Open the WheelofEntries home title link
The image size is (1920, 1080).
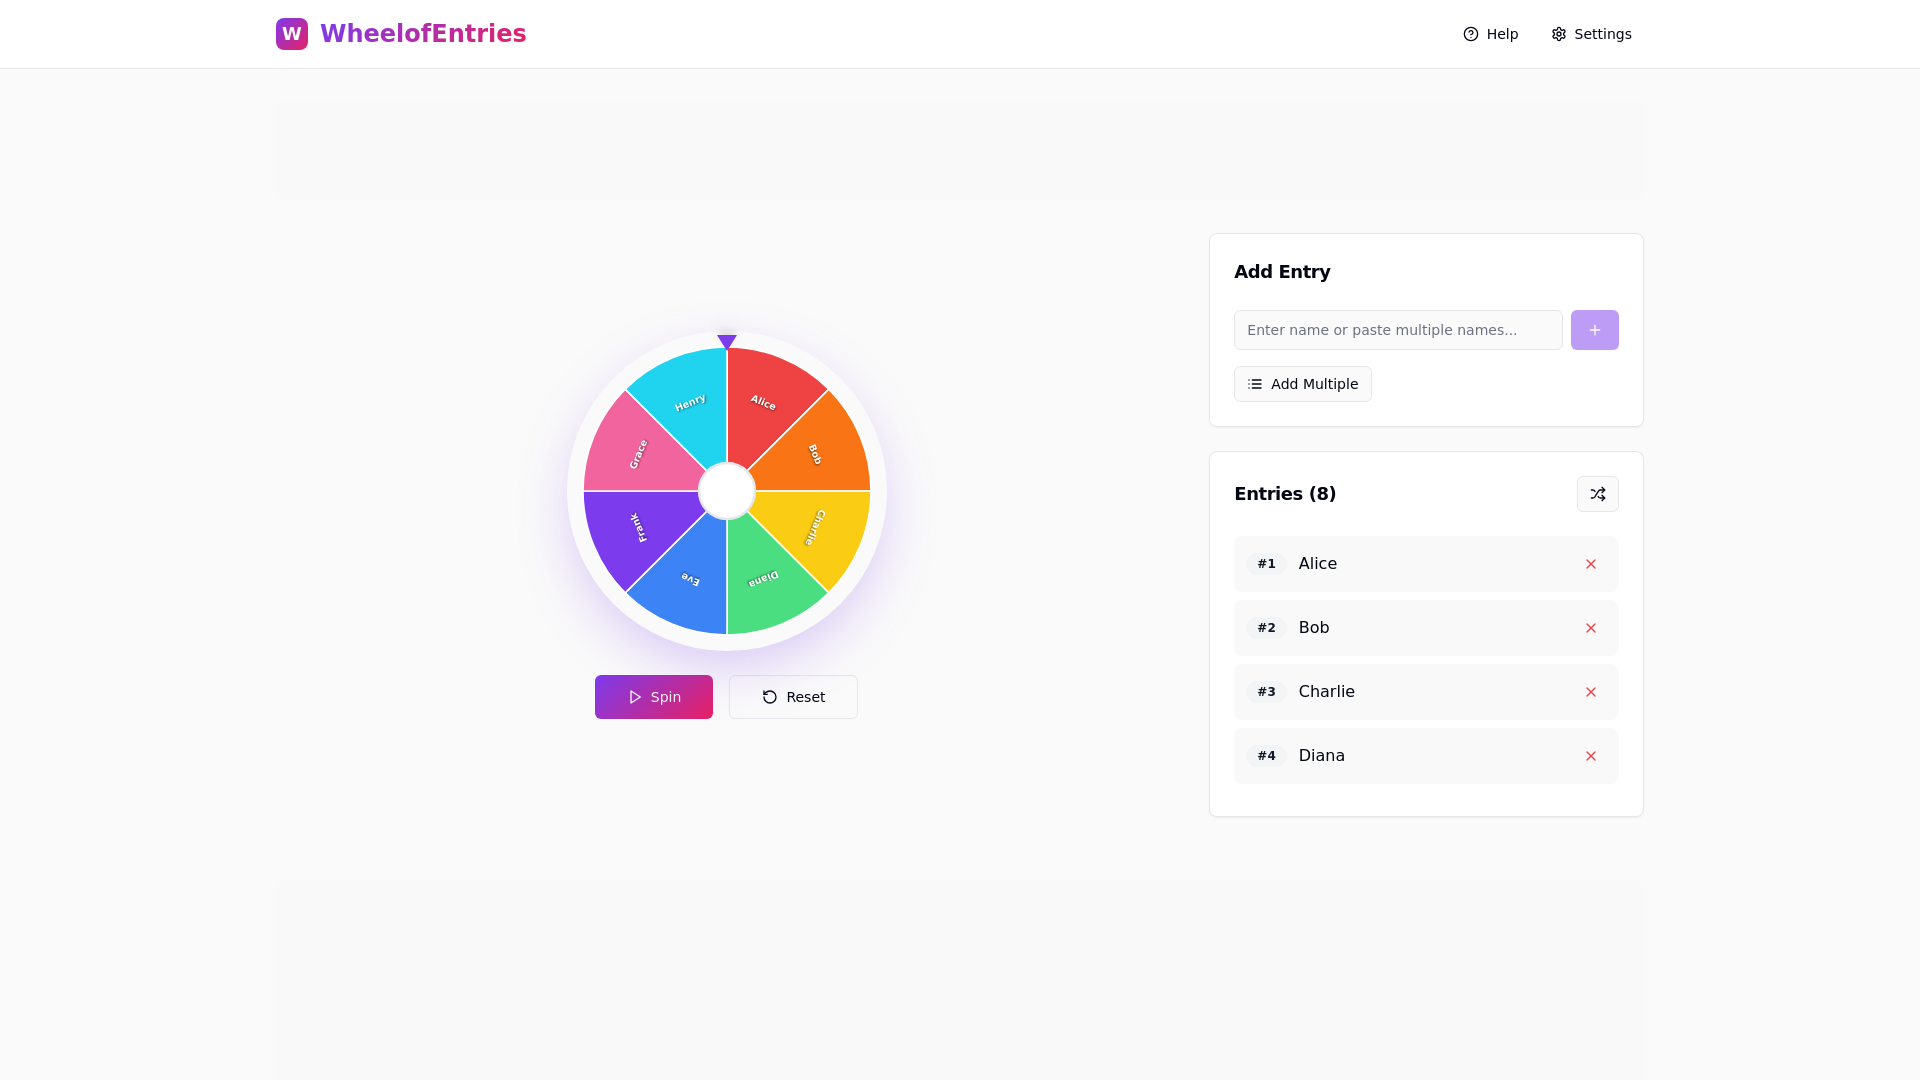click(x=423, y=34)
